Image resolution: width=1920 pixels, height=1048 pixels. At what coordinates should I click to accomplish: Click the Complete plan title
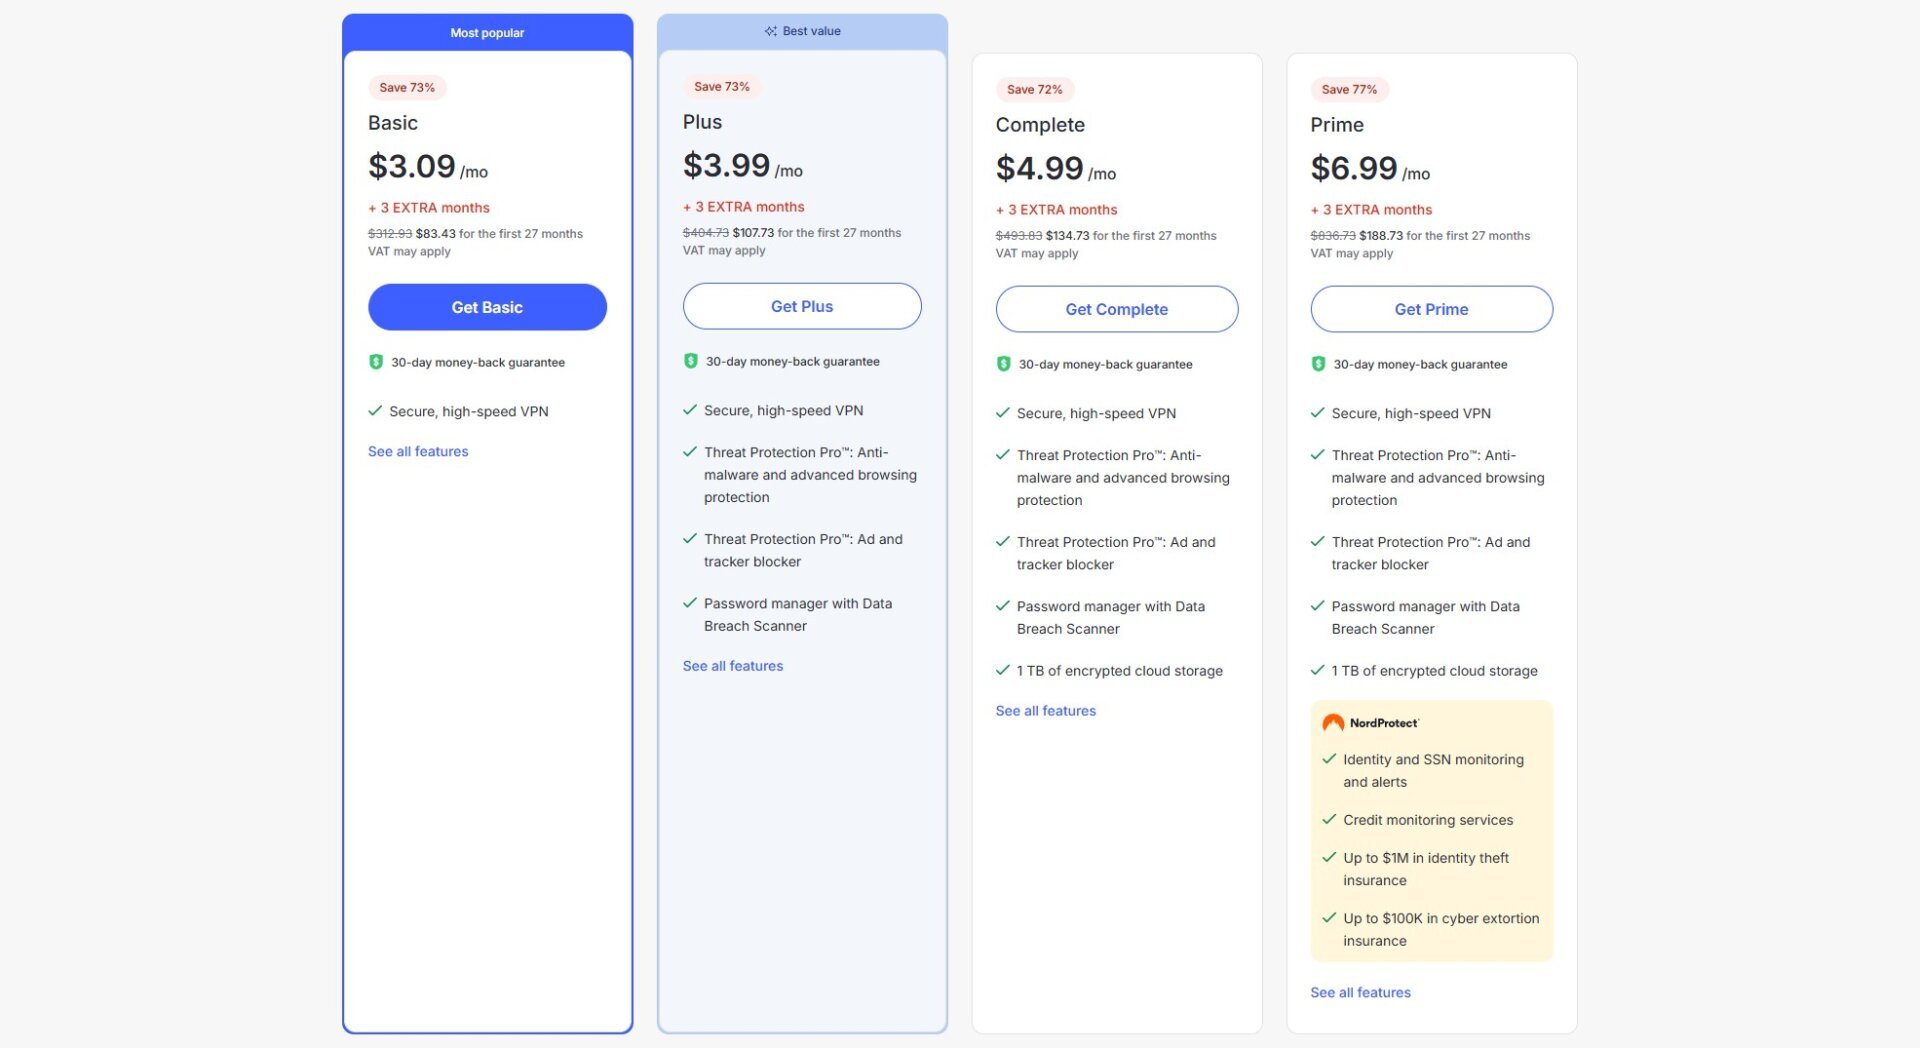(1040, 125)
